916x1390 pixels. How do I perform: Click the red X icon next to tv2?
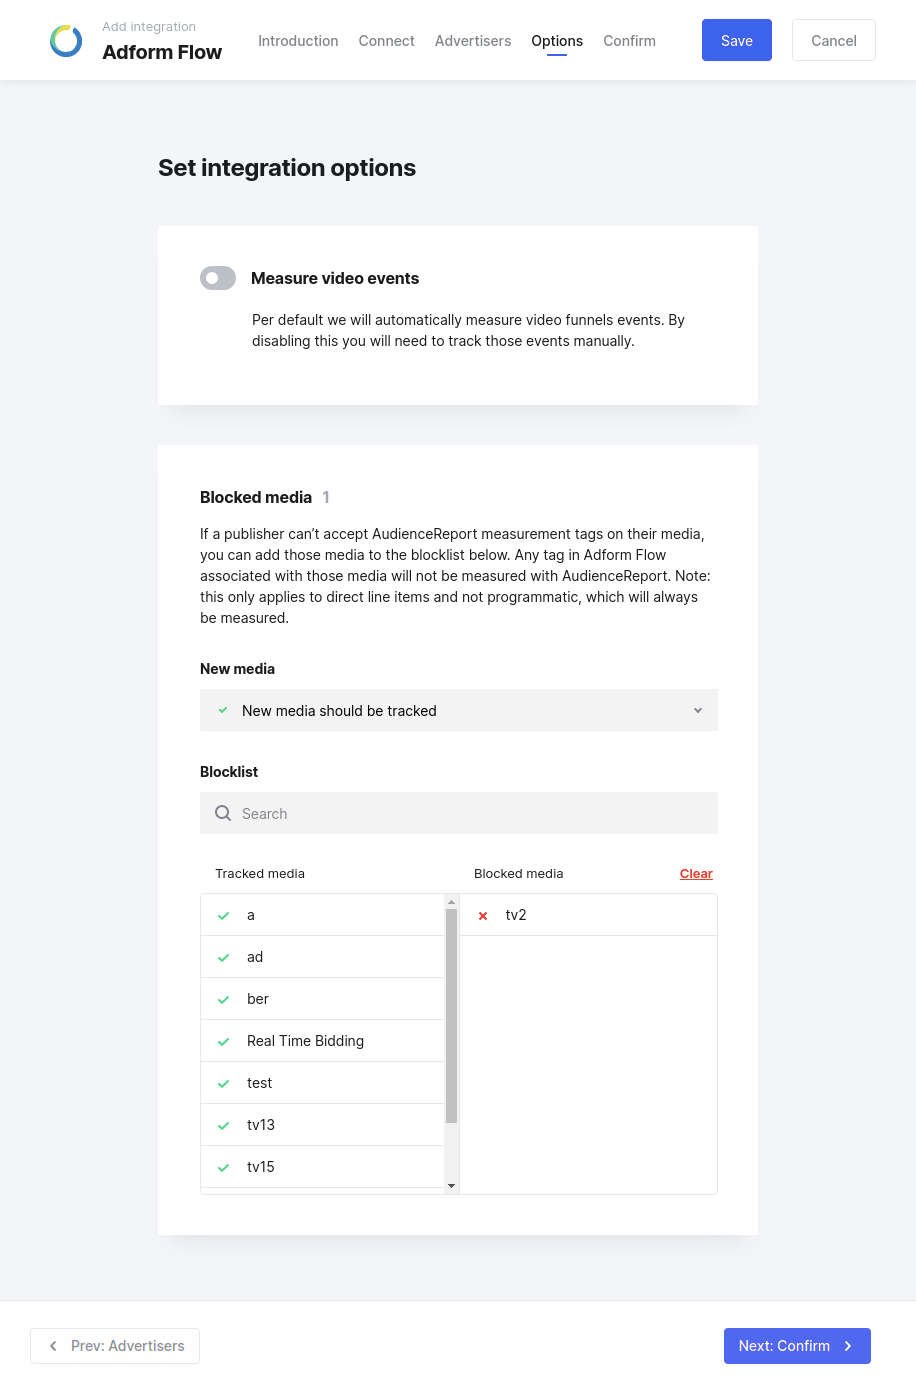[x=483, y=916]
